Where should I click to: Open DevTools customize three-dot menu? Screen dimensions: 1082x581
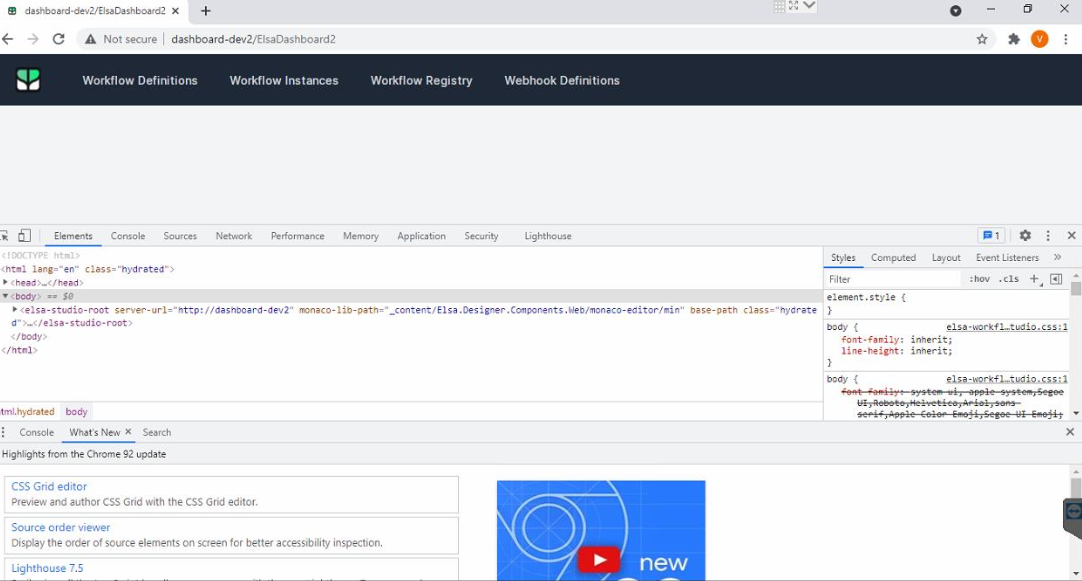[1048, 236]
